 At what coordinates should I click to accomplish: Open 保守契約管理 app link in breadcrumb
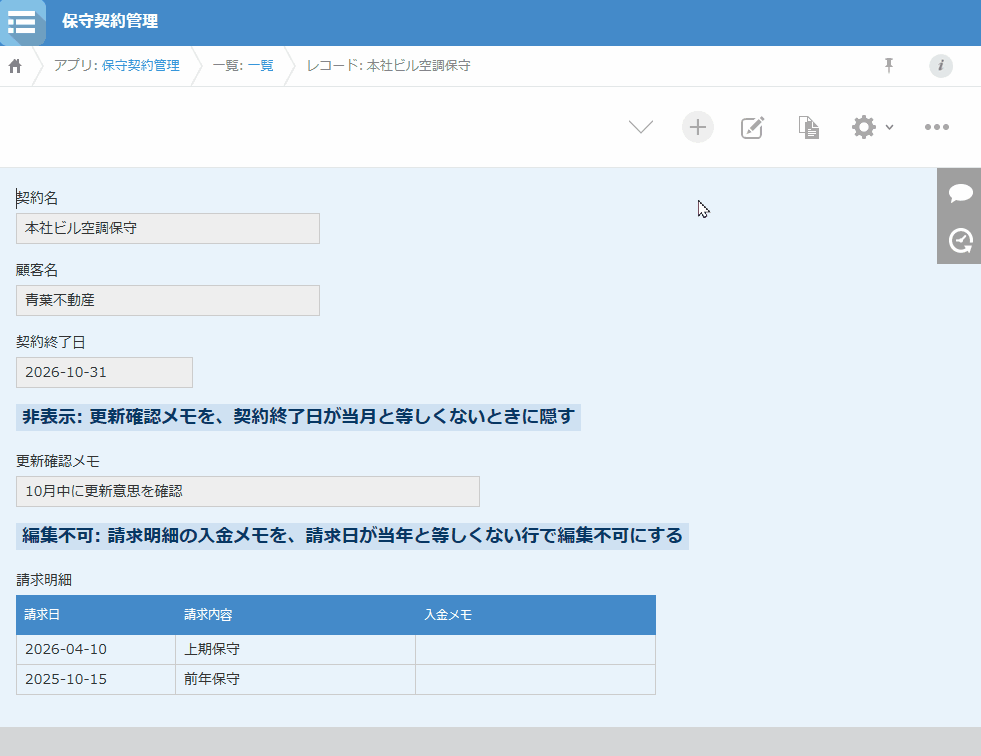click(141, 66)
